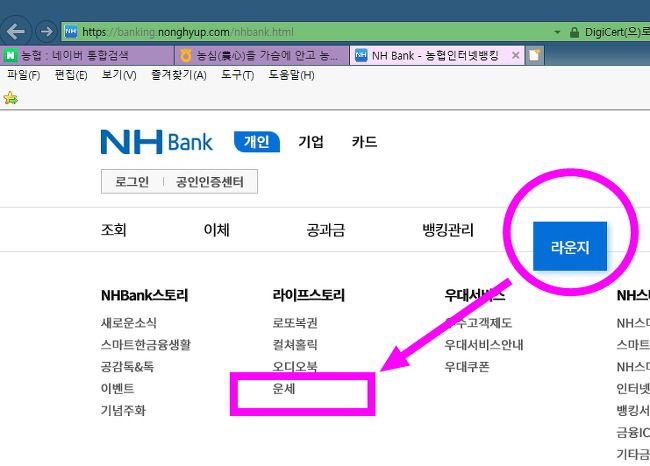Switch to the 농심 tab
The height and width of the screenshot is (466, 650).
pos(262,55)
